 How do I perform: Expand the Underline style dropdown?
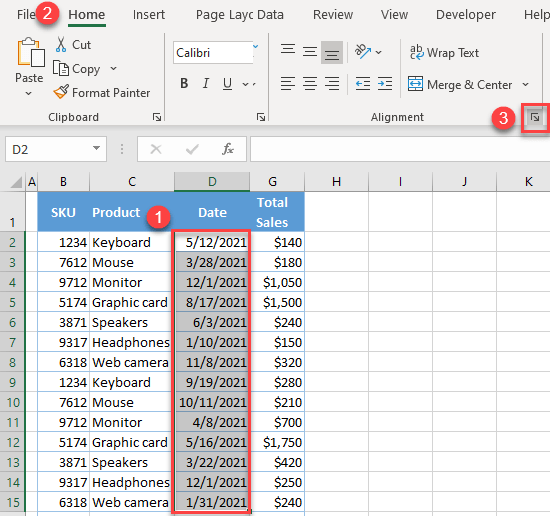coord(245,84)
